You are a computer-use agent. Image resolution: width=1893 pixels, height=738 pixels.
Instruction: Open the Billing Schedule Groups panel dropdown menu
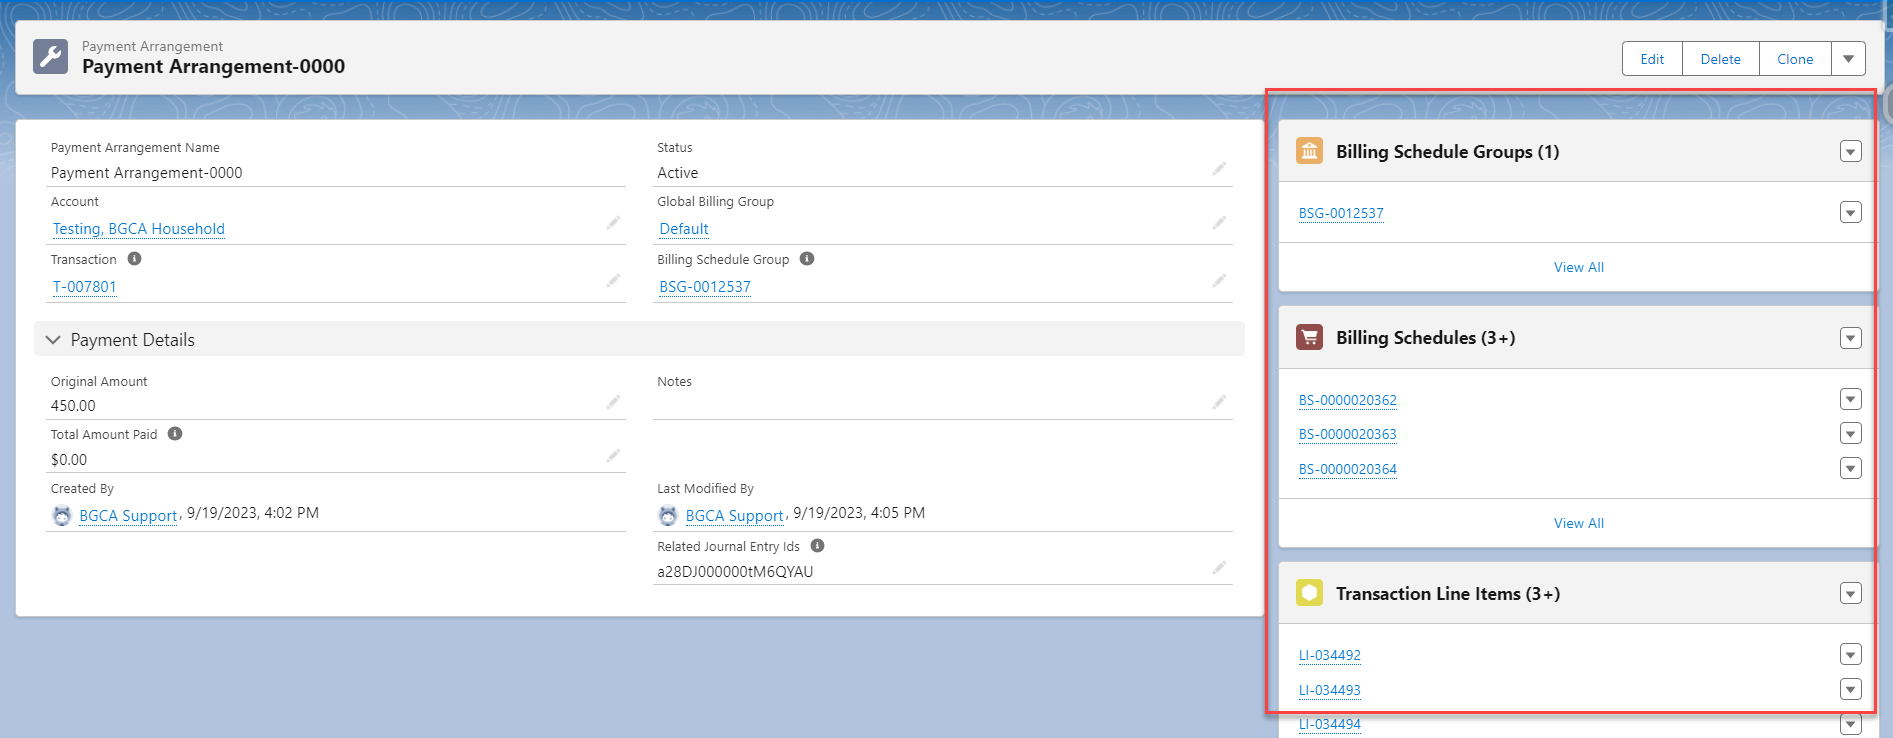tap(1850, 152)
